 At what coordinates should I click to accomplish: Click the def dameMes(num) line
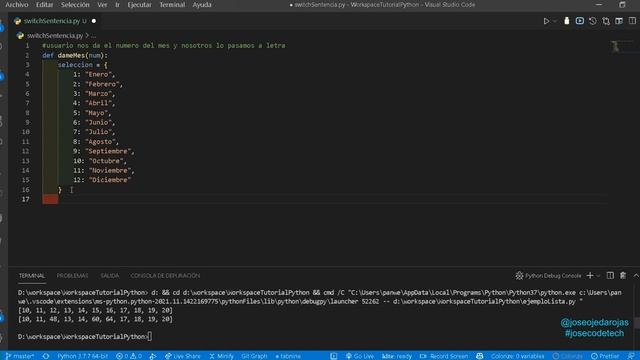coord(75,55)
